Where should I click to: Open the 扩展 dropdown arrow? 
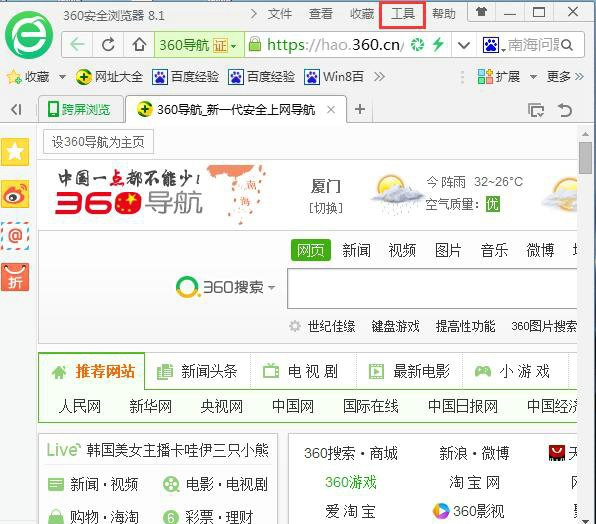coord(533,77)
